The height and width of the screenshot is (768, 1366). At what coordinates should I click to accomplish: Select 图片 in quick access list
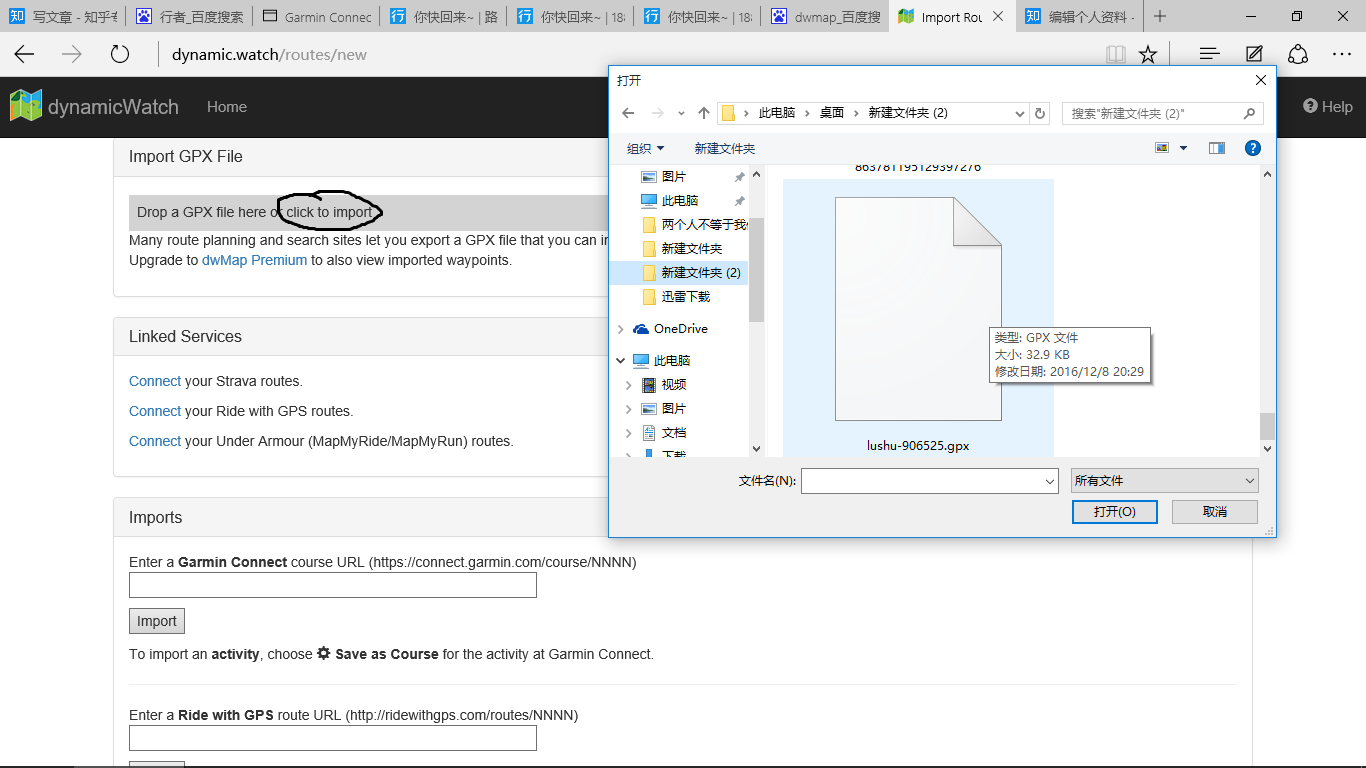coord(674,177)
